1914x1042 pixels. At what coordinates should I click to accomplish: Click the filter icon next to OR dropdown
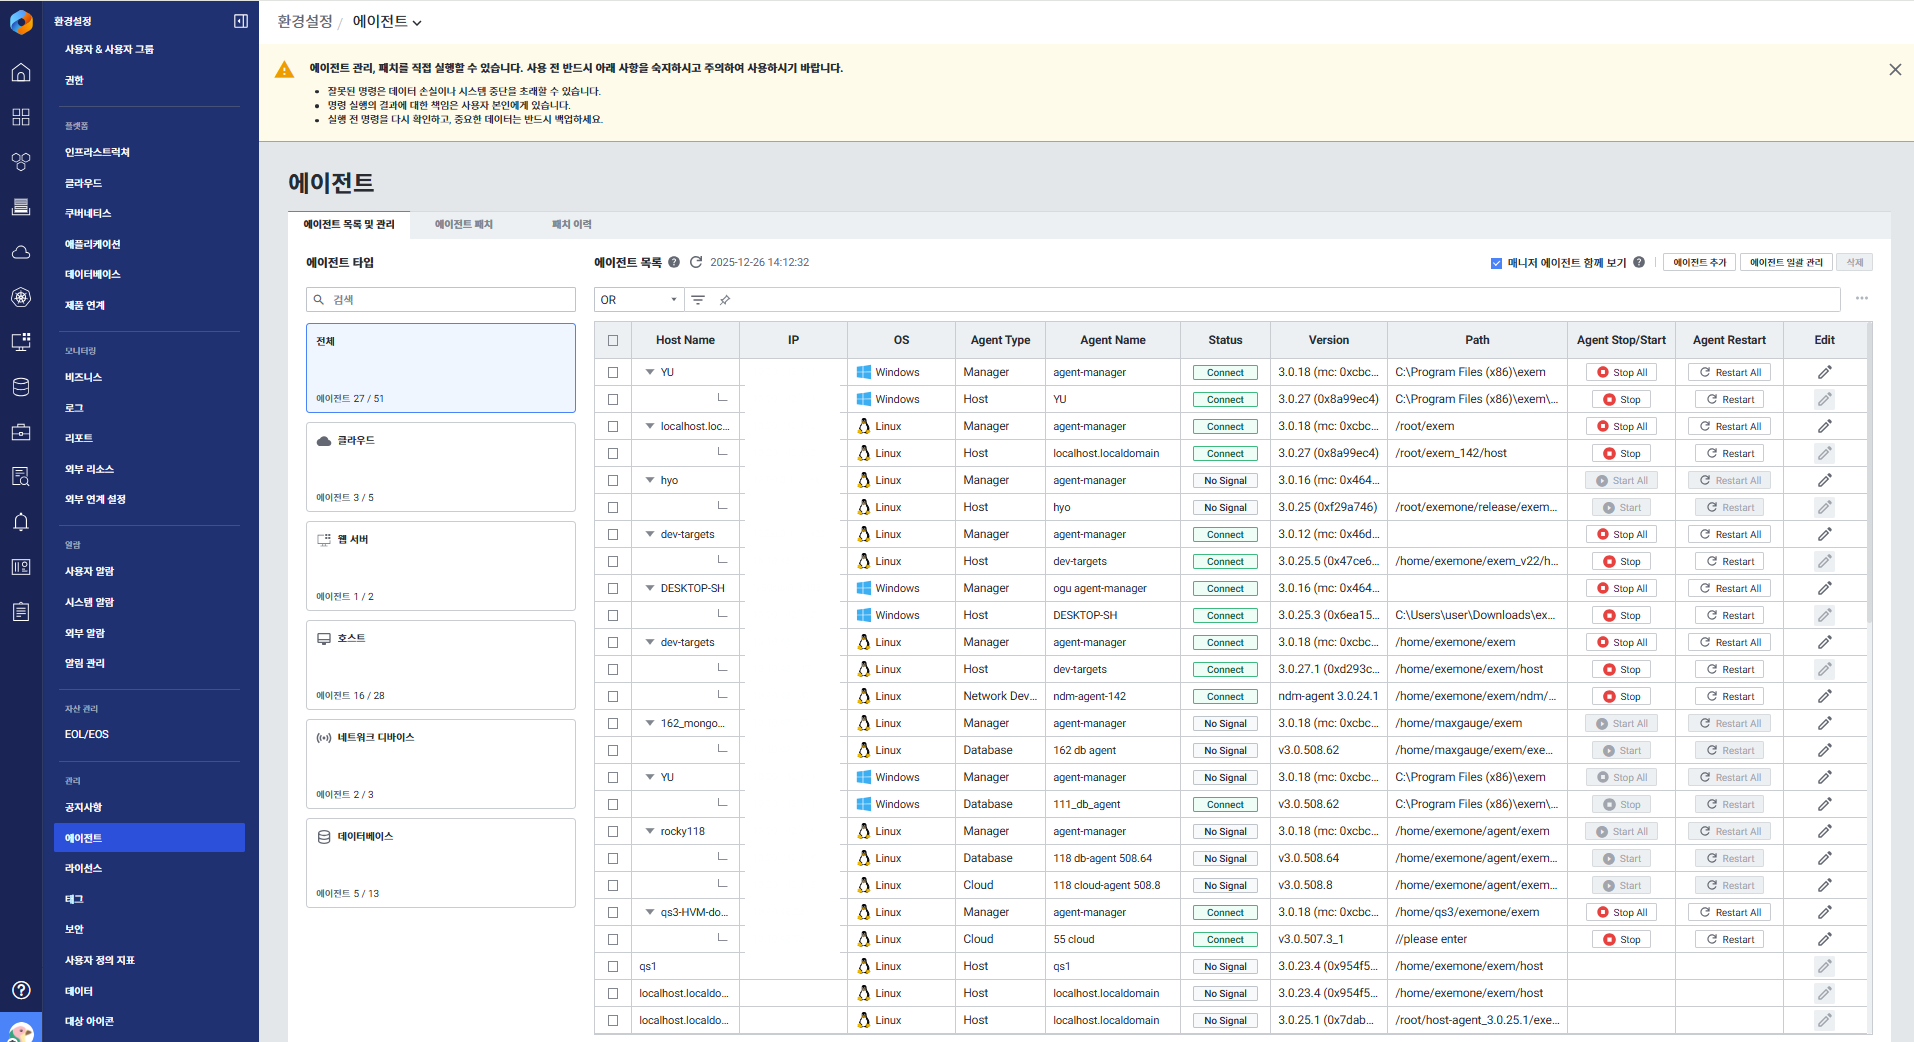click(x=698, y=300)
